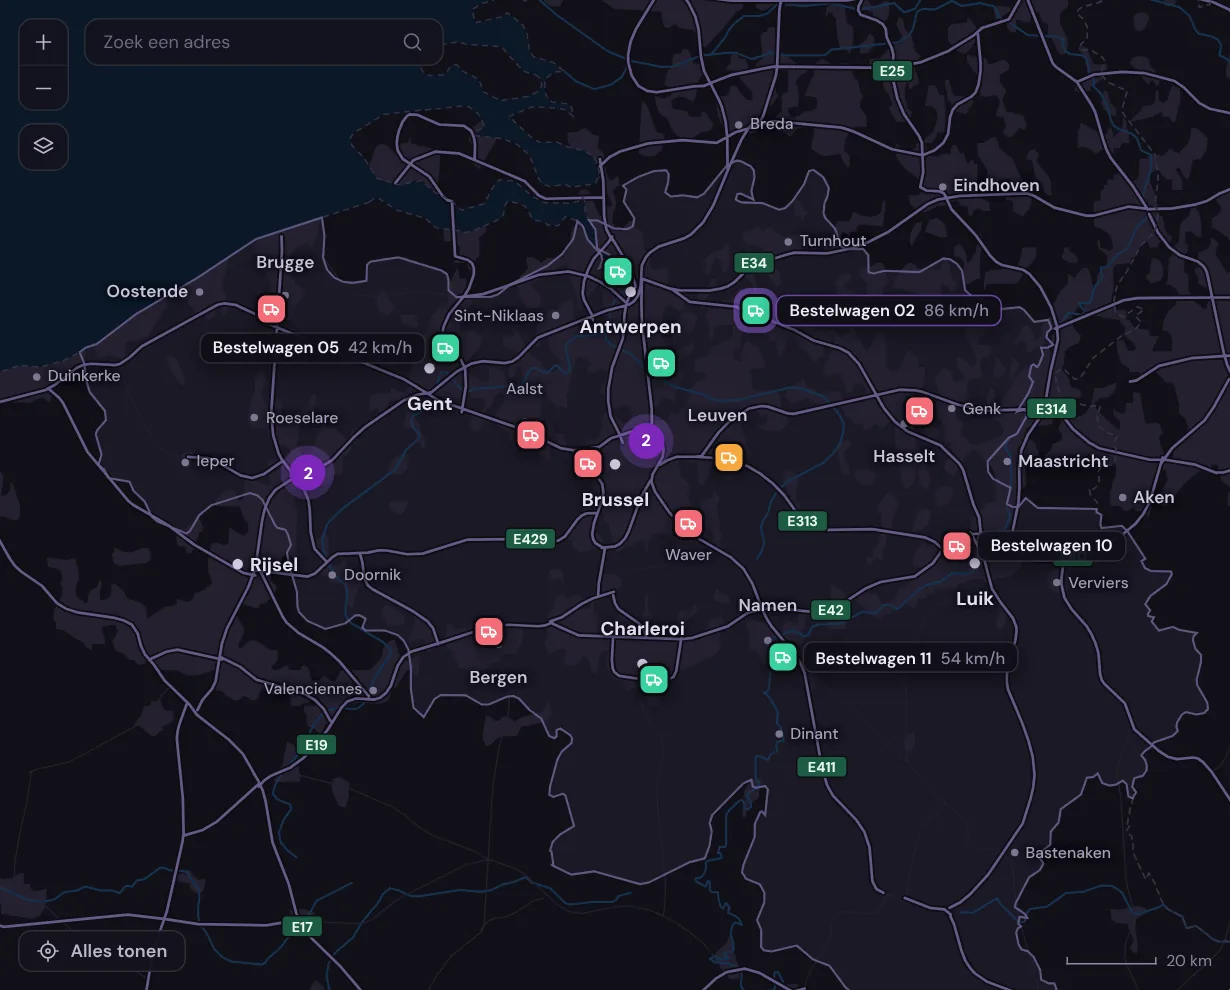Click the 20 km scale bar
Screen dimensions: 1230x990
(x=1139, y=960)
